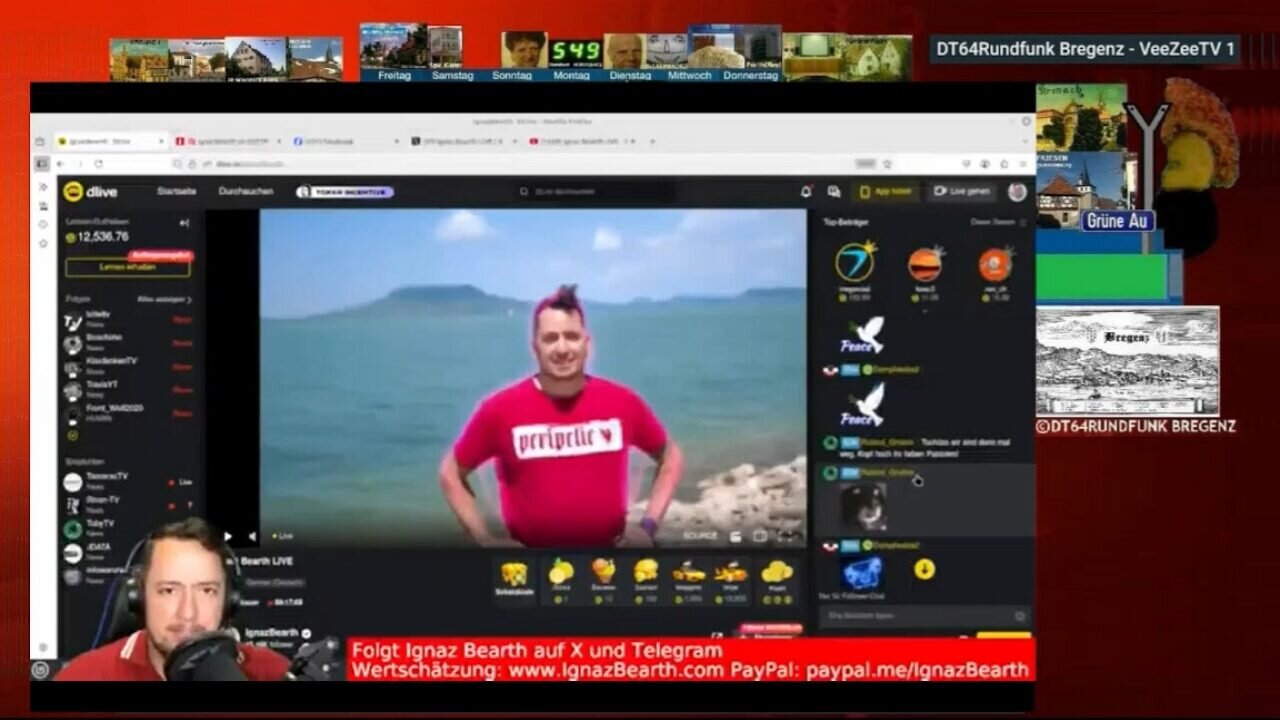Bookmark this page with the star
The image size is (1280, 720).
[x=886, y=164]
